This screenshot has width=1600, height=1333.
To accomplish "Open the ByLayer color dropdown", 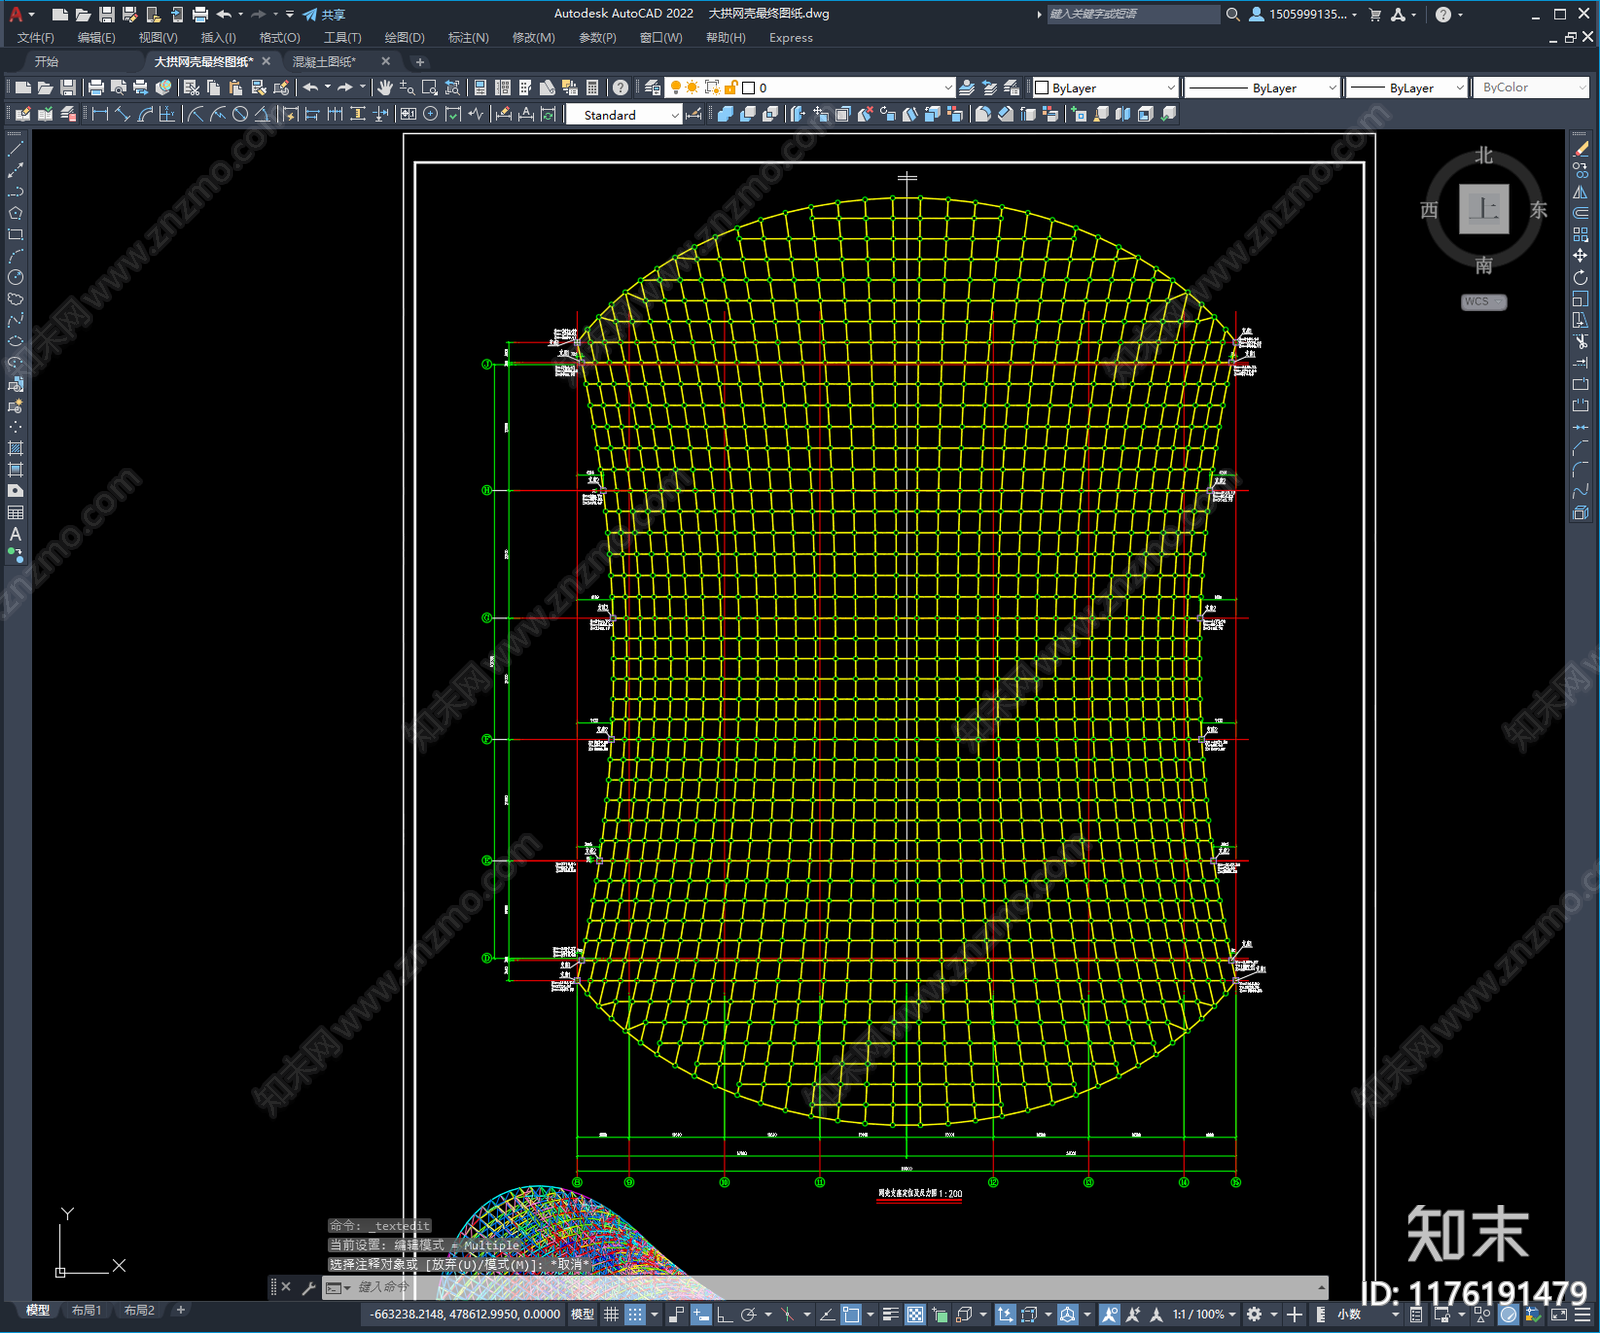I will [x=1105, y=88].
